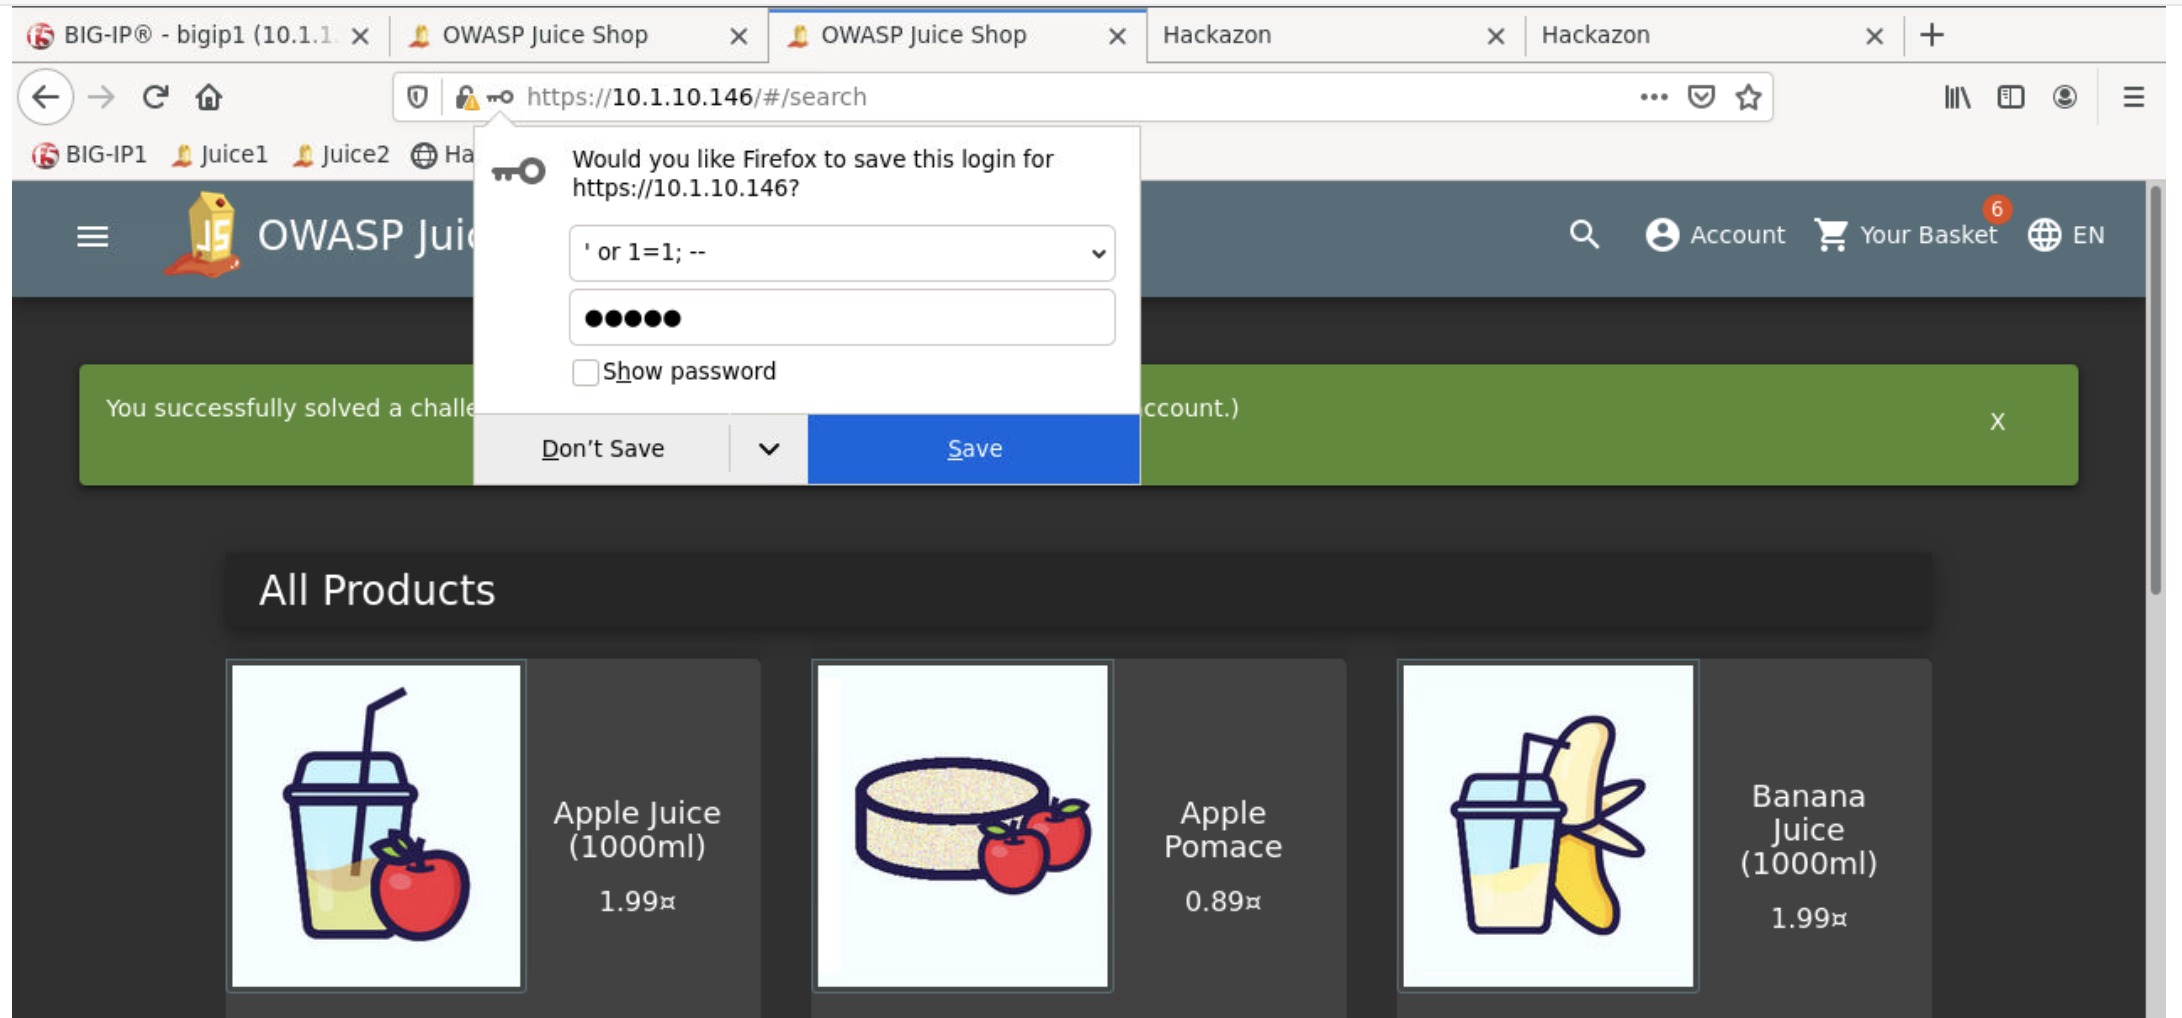This screenshot has height=1018, width=2182.
Task: Expand the Don't Save options arrow
Action: [768, 449]
